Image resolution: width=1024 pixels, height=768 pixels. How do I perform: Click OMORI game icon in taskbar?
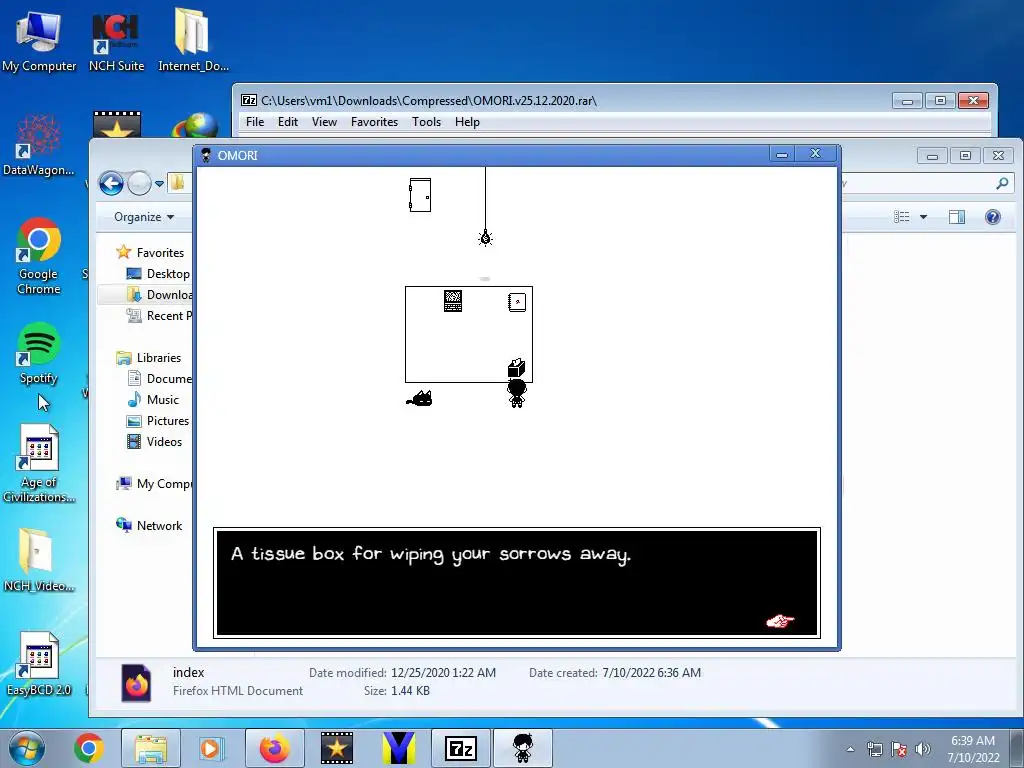522,748
